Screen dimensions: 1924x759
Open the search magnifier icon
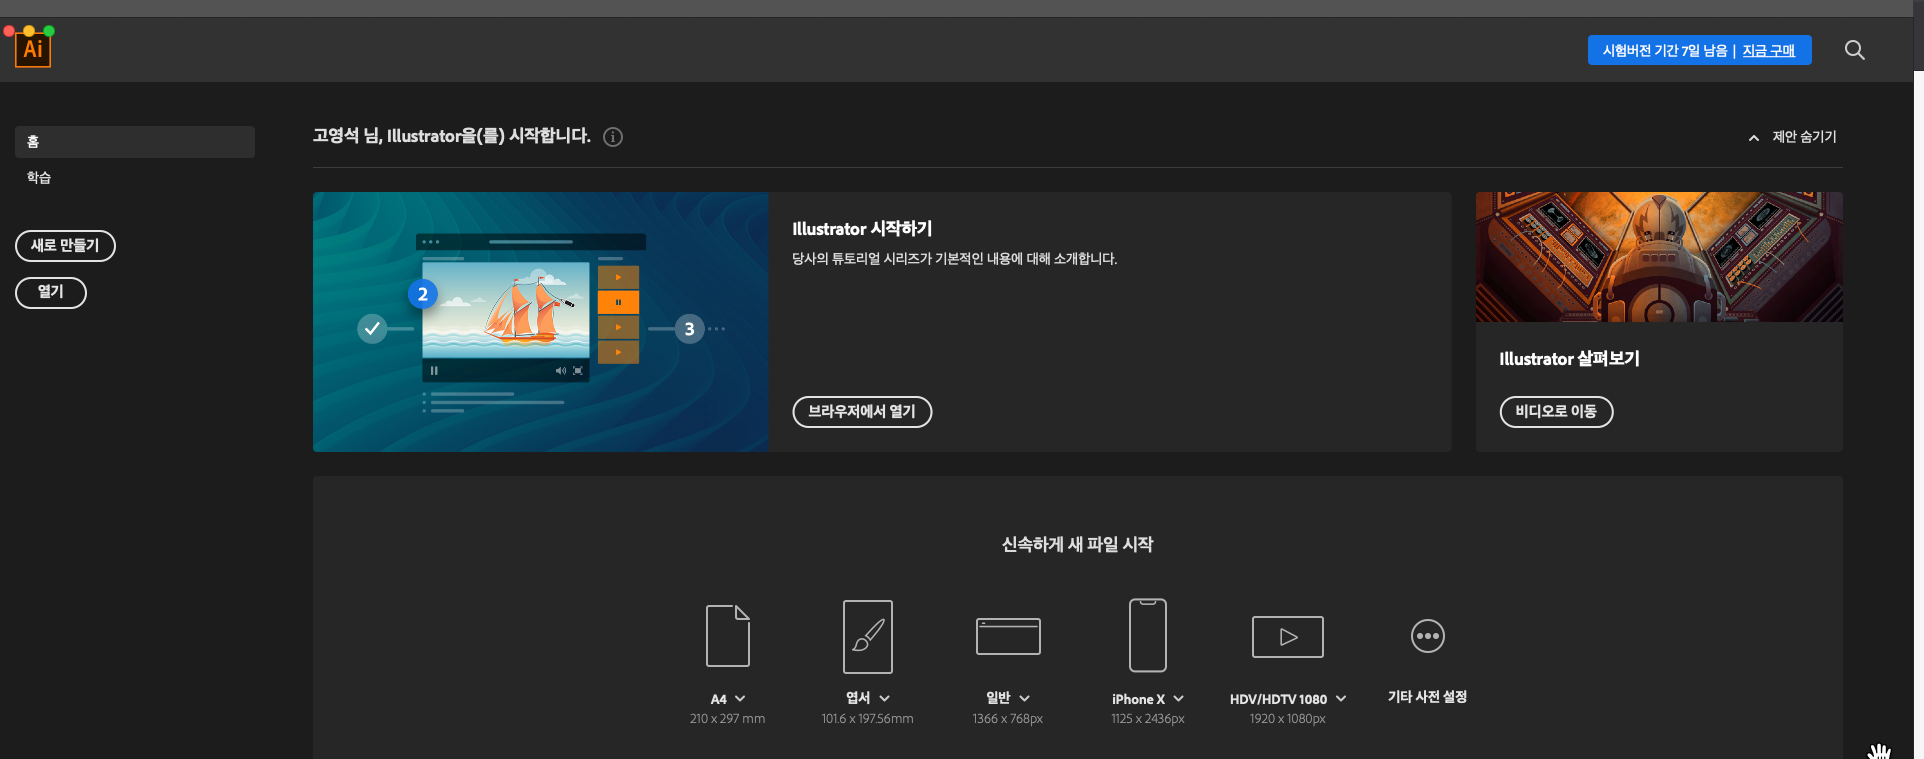point(1854,50)
